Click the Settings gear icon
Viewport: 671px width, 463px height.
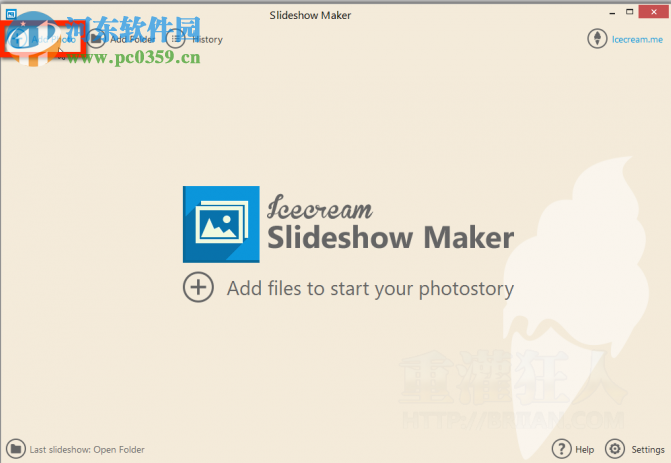tap(615, 449)
